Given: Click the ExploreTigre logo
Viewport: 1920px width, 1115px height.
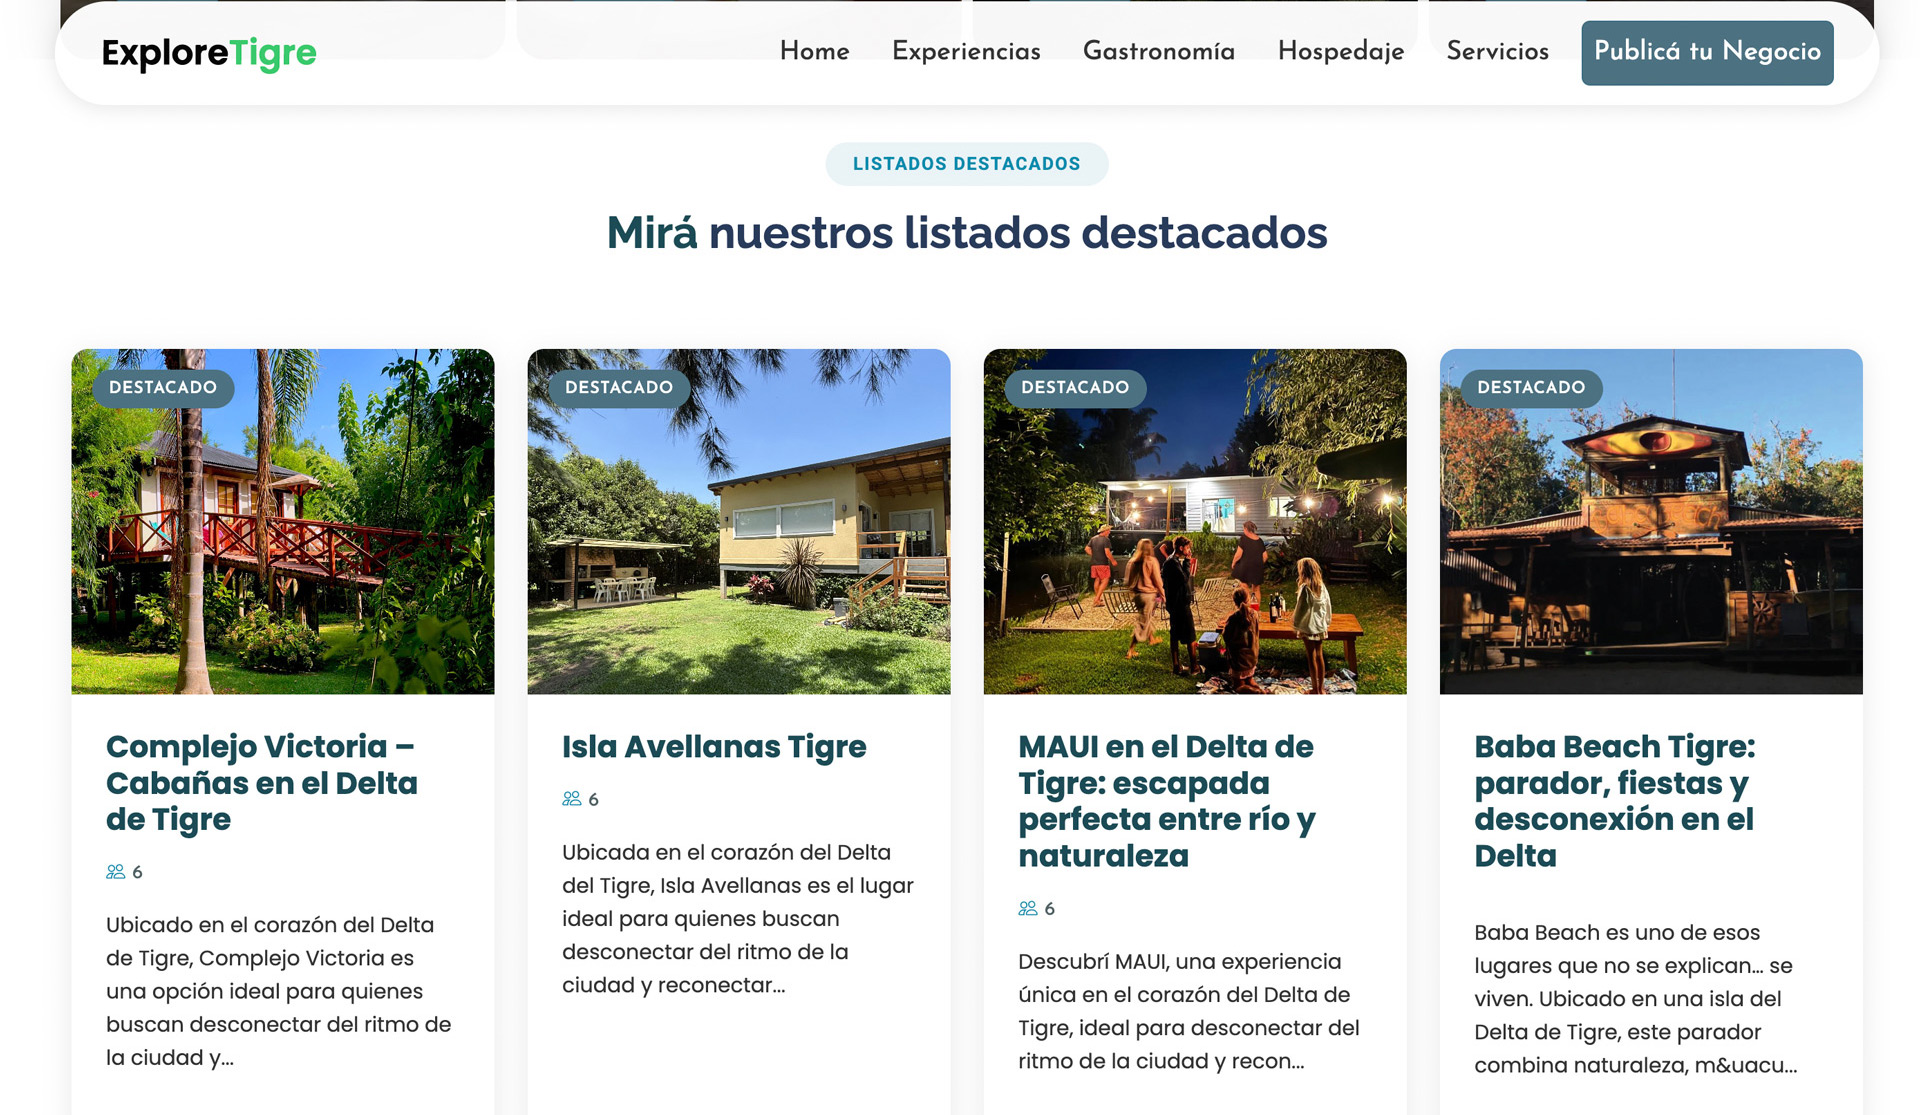Looking at the screenshot, I should pos(210,51).
